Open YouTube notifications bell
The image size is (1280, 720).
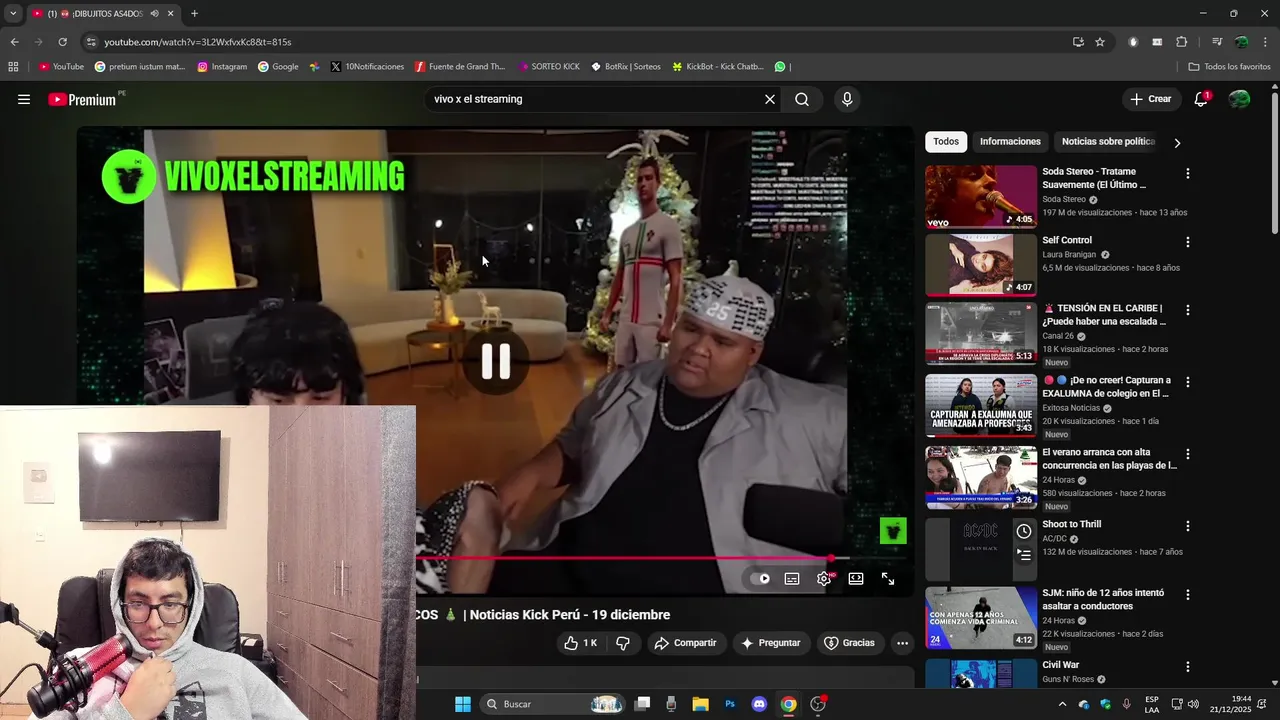(x=1201, y=99)
